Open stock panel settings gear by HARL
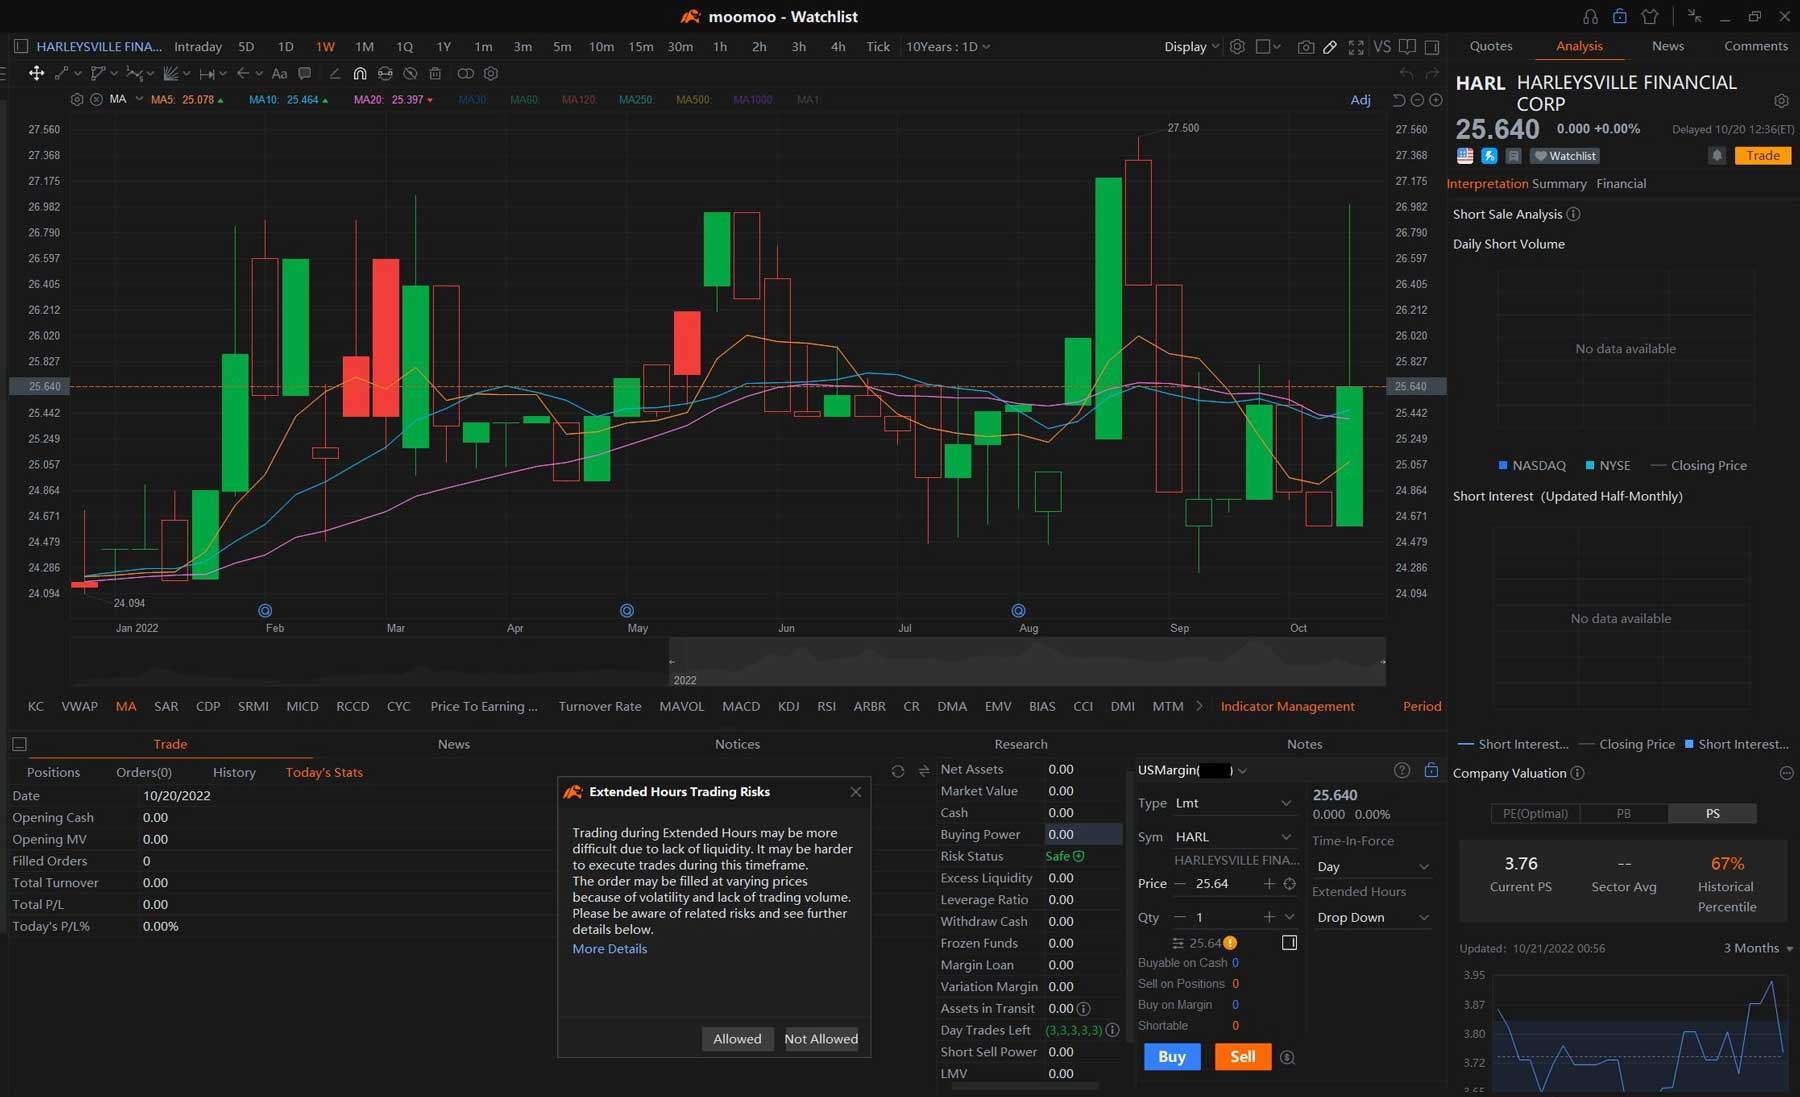1800x1097 pixels. pyautogui.click(x=1781, y=101)
